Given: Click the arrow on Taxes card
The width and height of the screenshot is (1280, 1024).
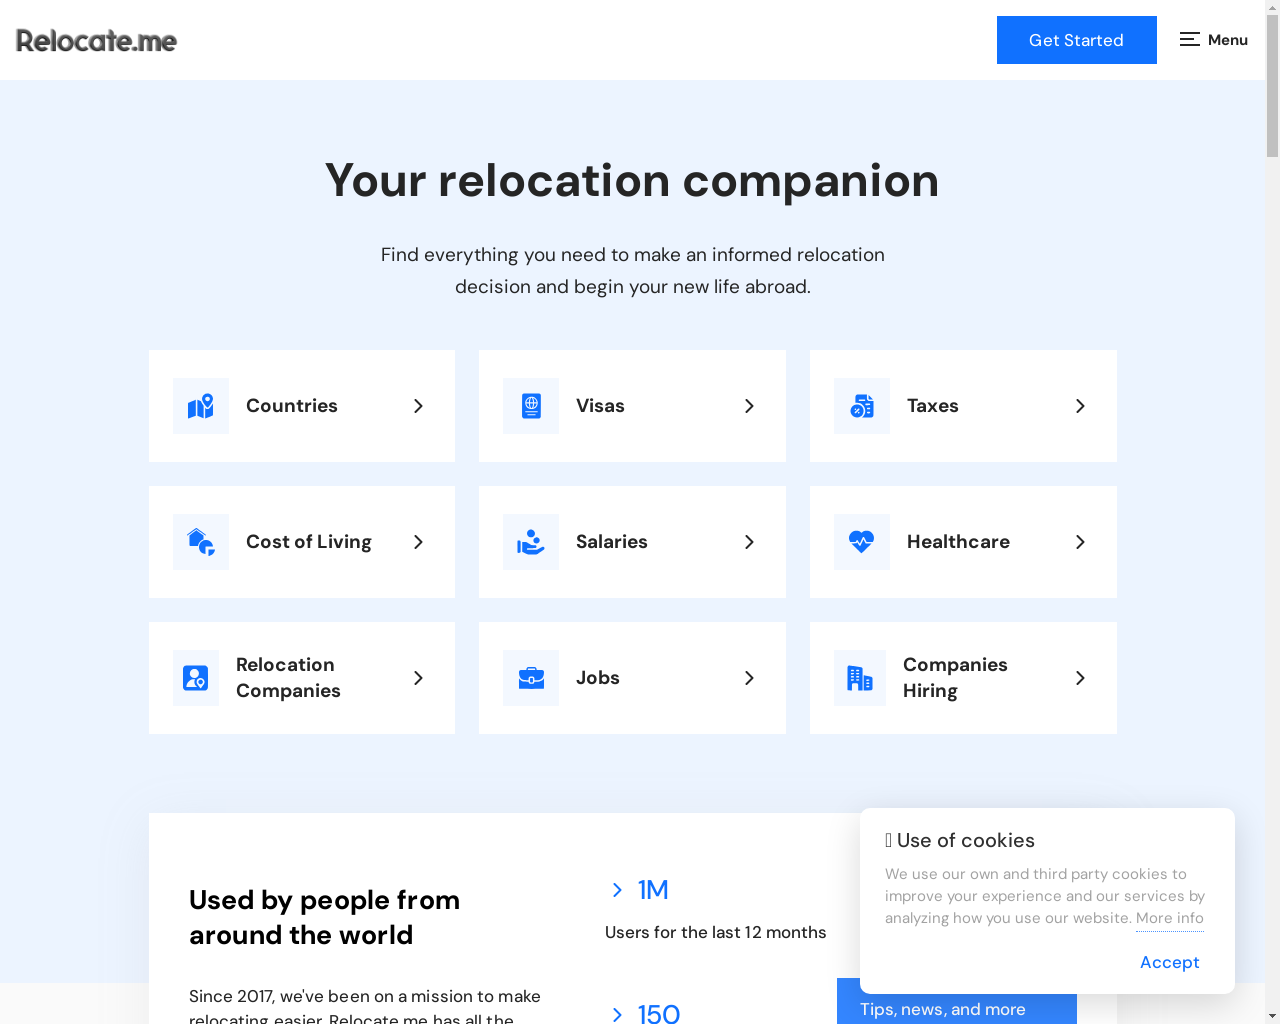Looking at the screenshot, I should 1080,406.
